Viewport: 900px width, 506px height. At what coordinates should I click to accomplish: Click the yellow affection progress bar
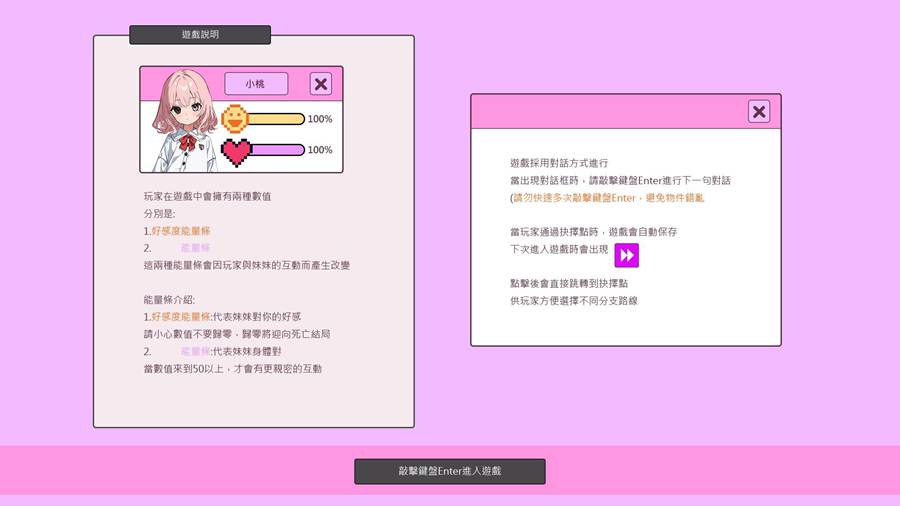(x=276, y=119)
